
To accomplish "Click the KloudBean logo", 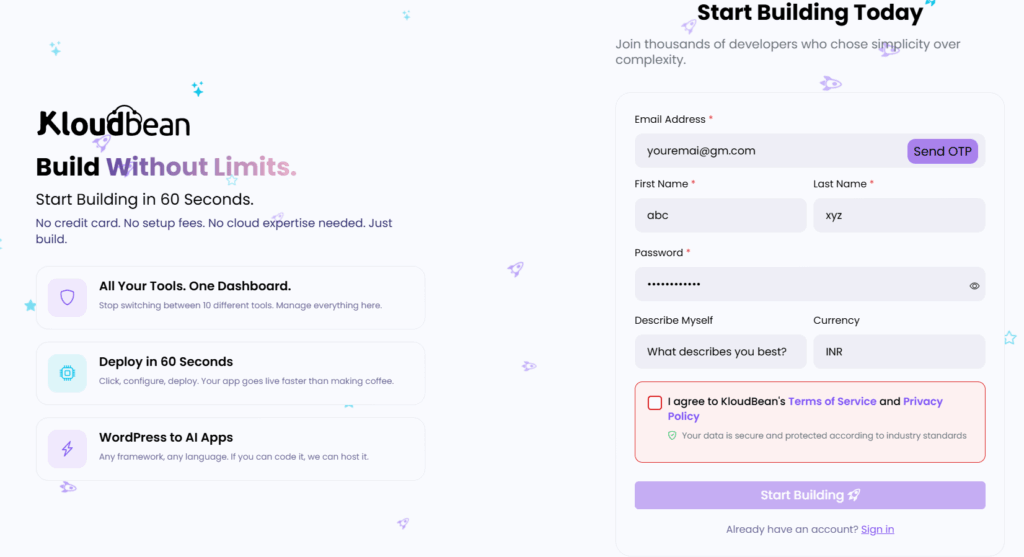I will pos(114,121).
